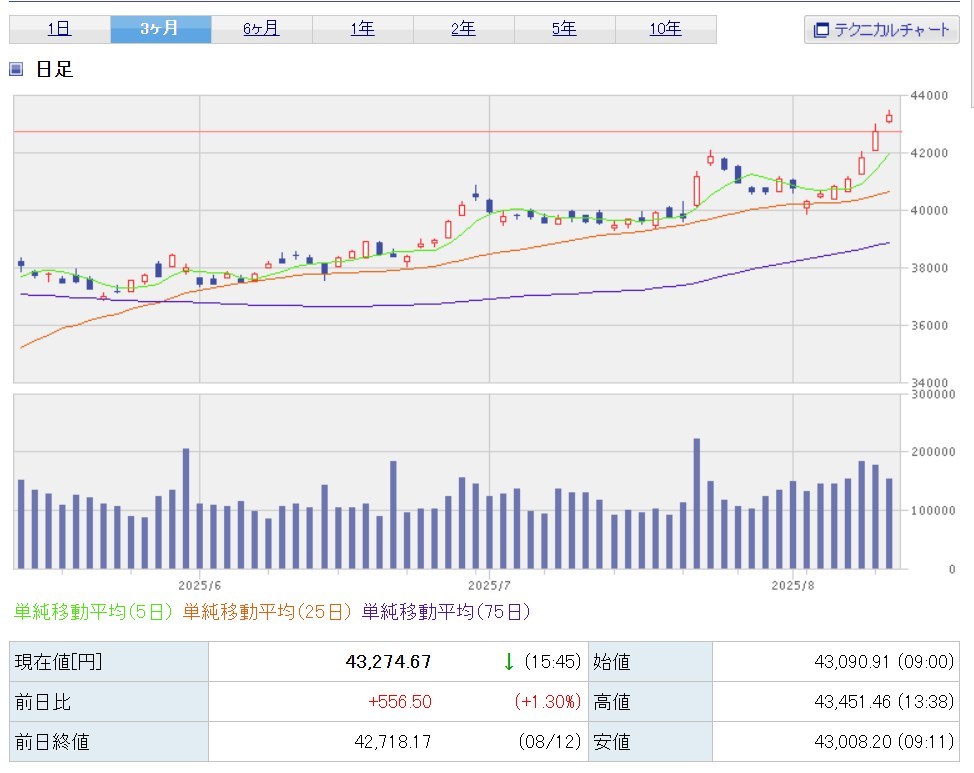This screenshot has height=773, width=974.
Task: Open the 6ヶ月 chart range
Action: pyautogui.click(x=261, y=29)
